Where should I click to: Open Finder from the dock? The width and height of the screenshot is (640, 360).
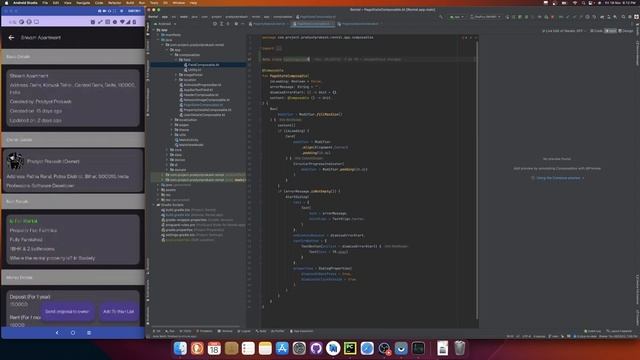click(180, 348)
